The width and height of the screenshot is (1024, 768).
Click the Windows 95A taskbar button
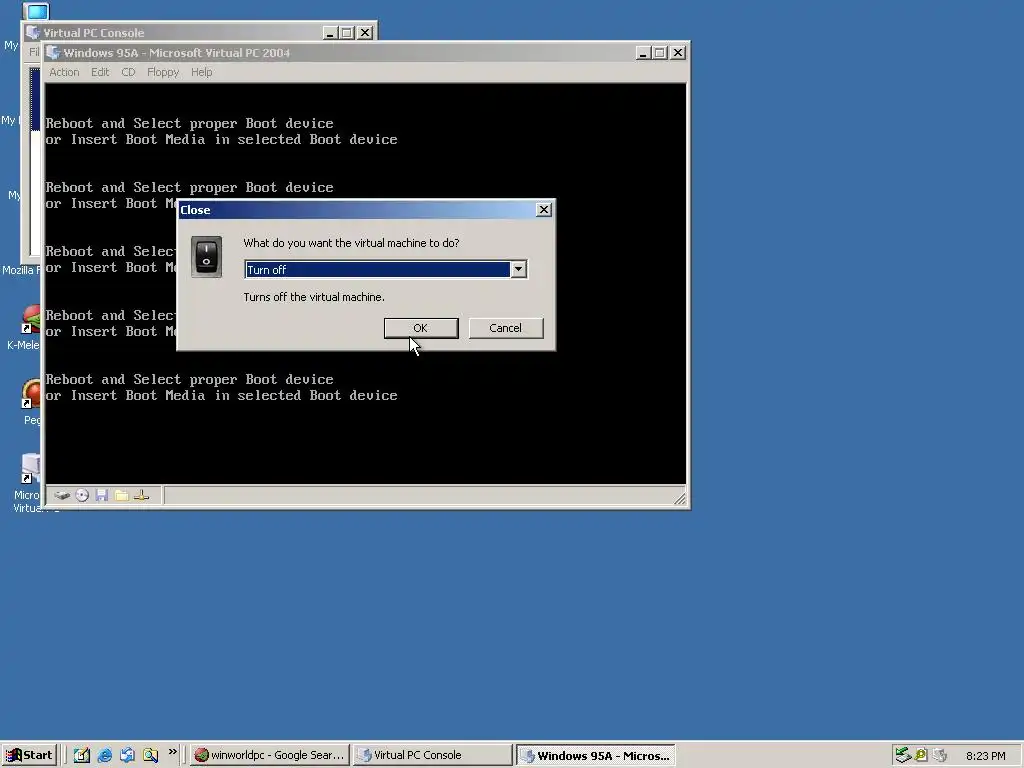(x=596, y=755)
